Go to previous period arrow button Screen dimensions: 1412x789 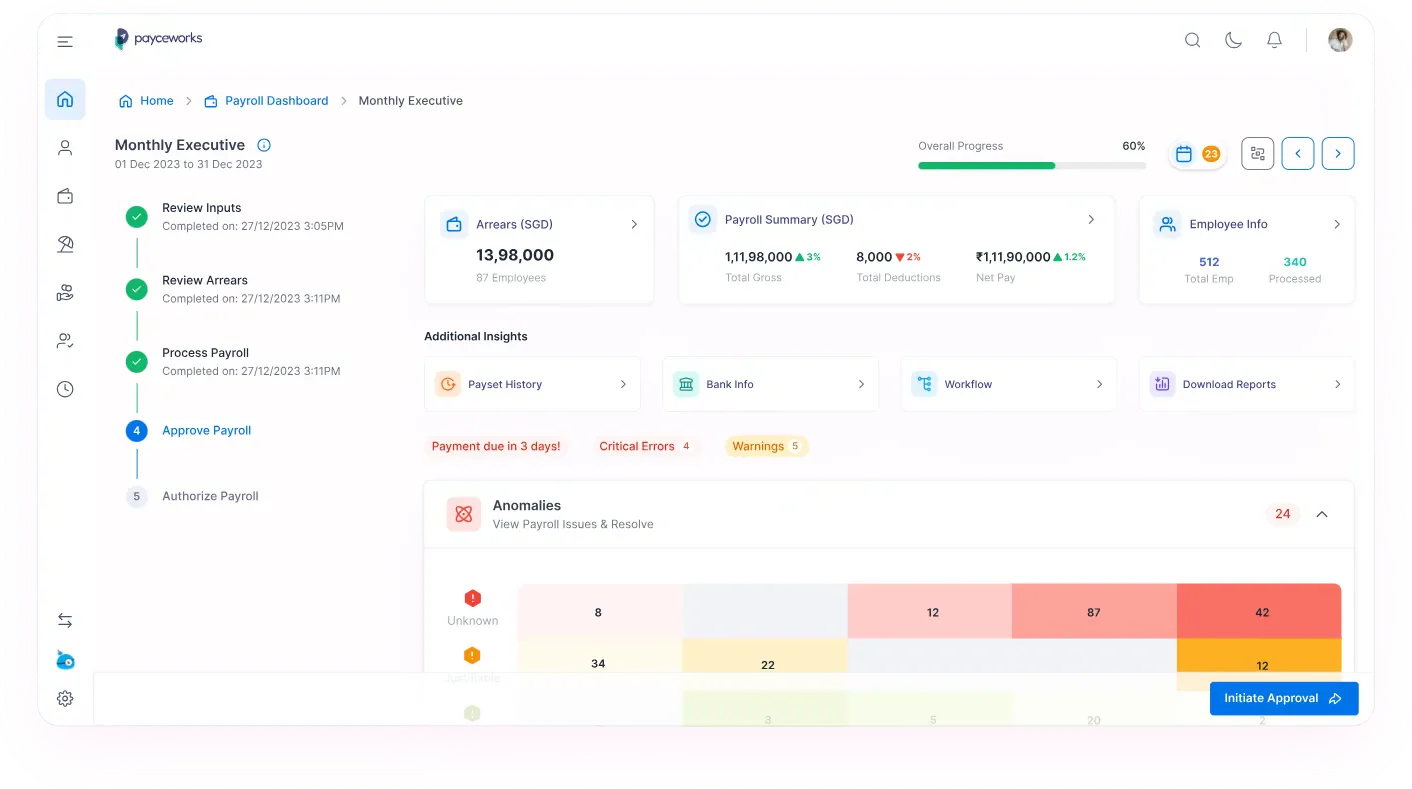(x=1298, y=153)
